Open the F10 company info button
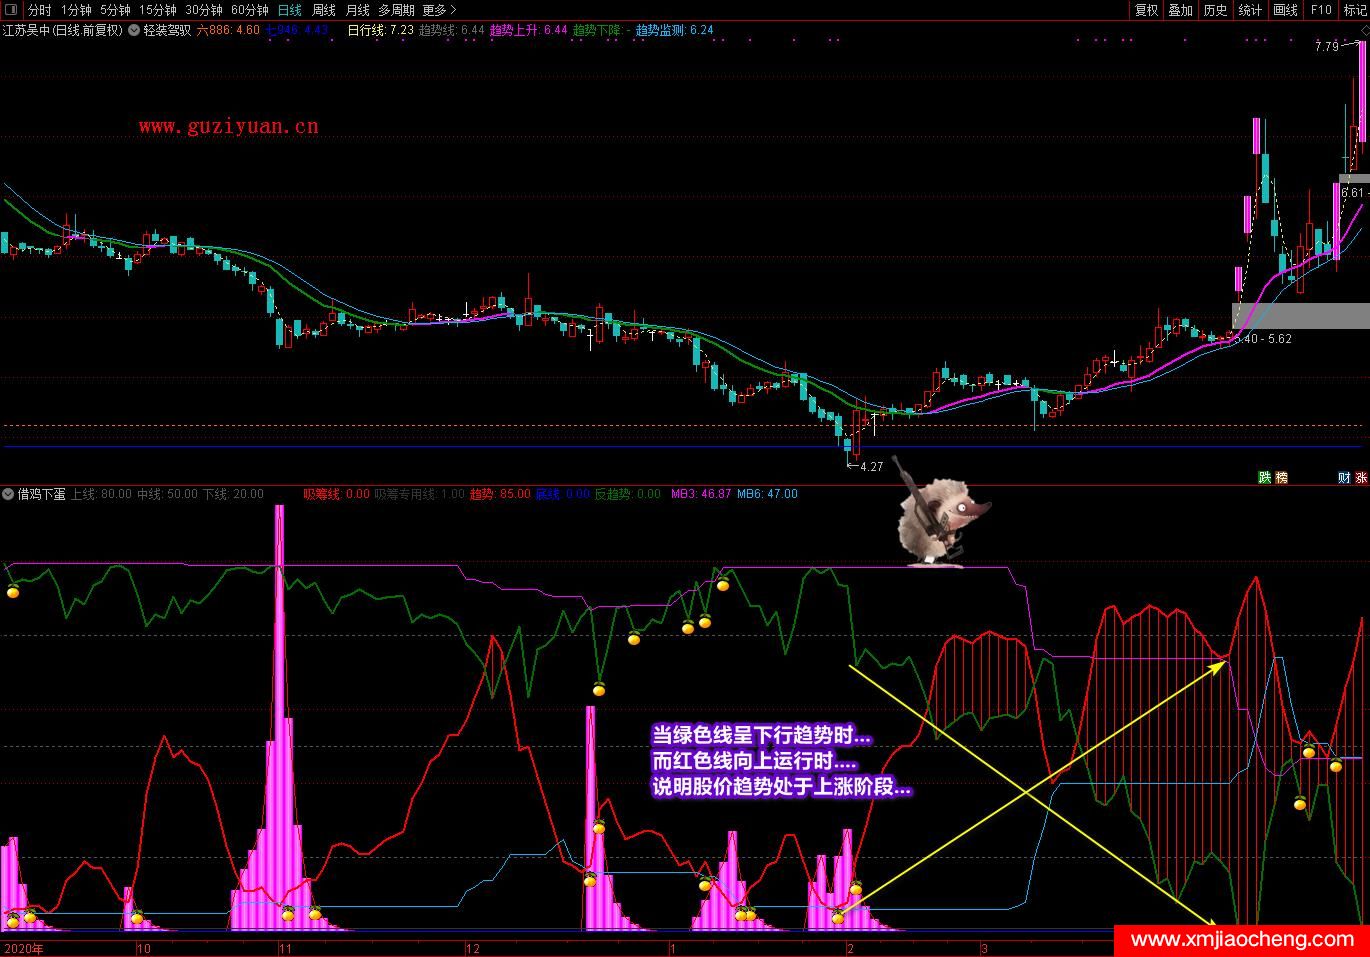 tap(1321, 10)
